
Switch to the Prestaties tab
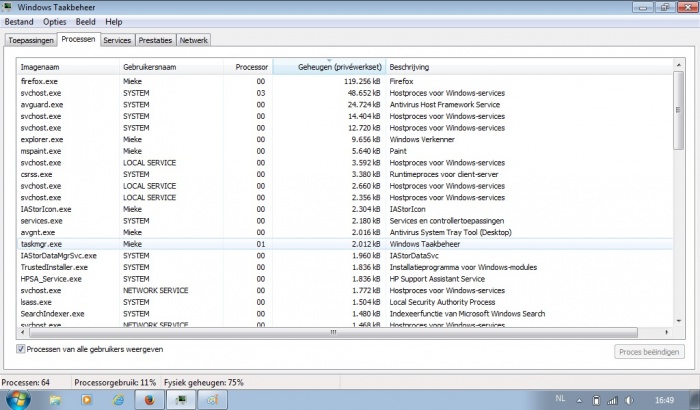point(155,40)
